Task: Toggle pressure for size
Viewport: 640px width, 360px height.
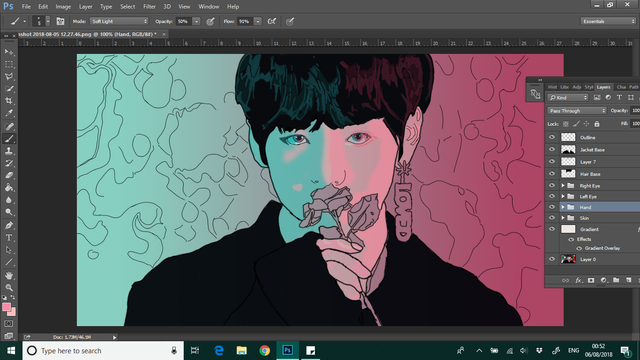Action: click(x=290, y=21)
